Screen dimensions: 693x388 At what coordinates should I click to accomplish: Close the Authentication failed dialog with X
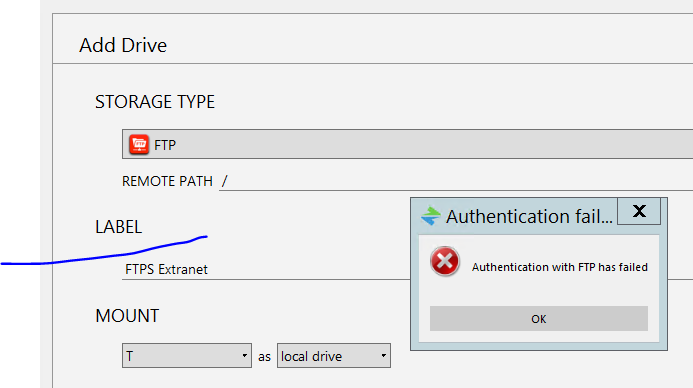coord(639,211)
